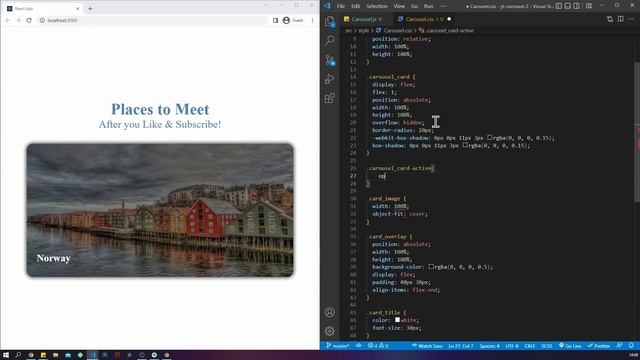This screenshot has width=640, height=360.
Task: Open the VS Code Search view
Action: [330, 40]
